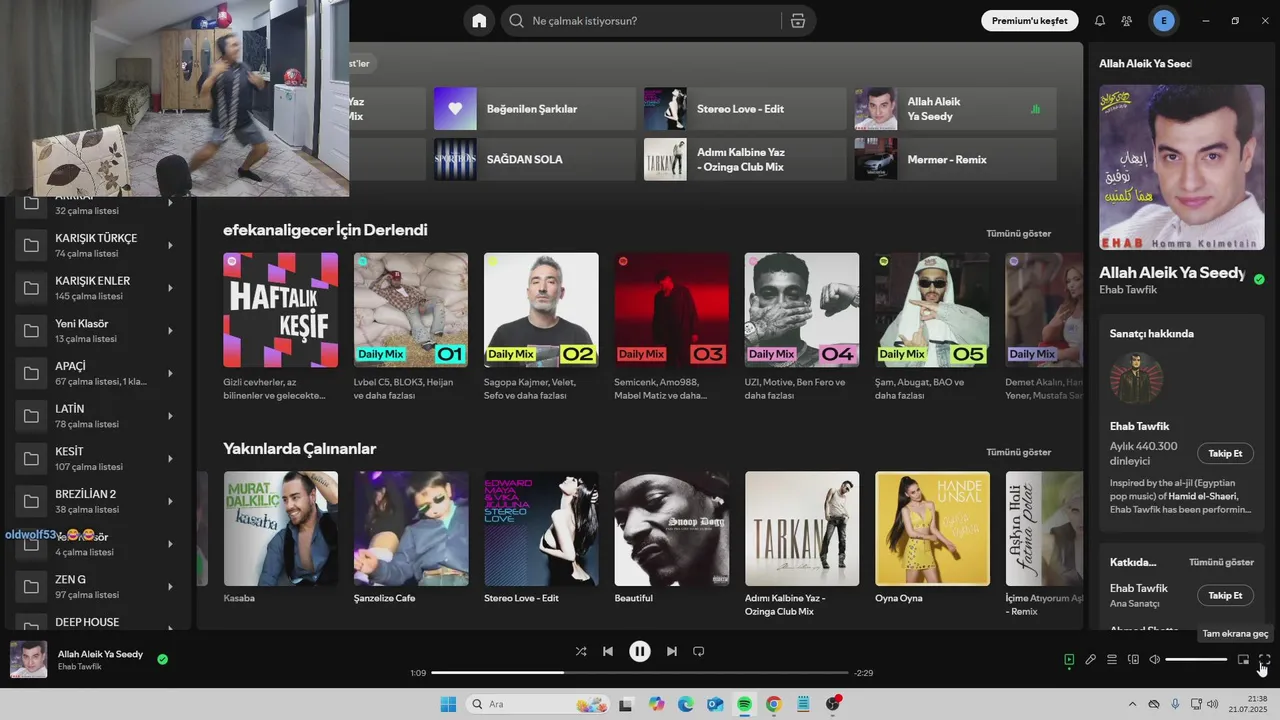Toggle liked checkmark in bottom player bar
The width and height of the screenshot is (1280, 720).
tap(162, 660)
